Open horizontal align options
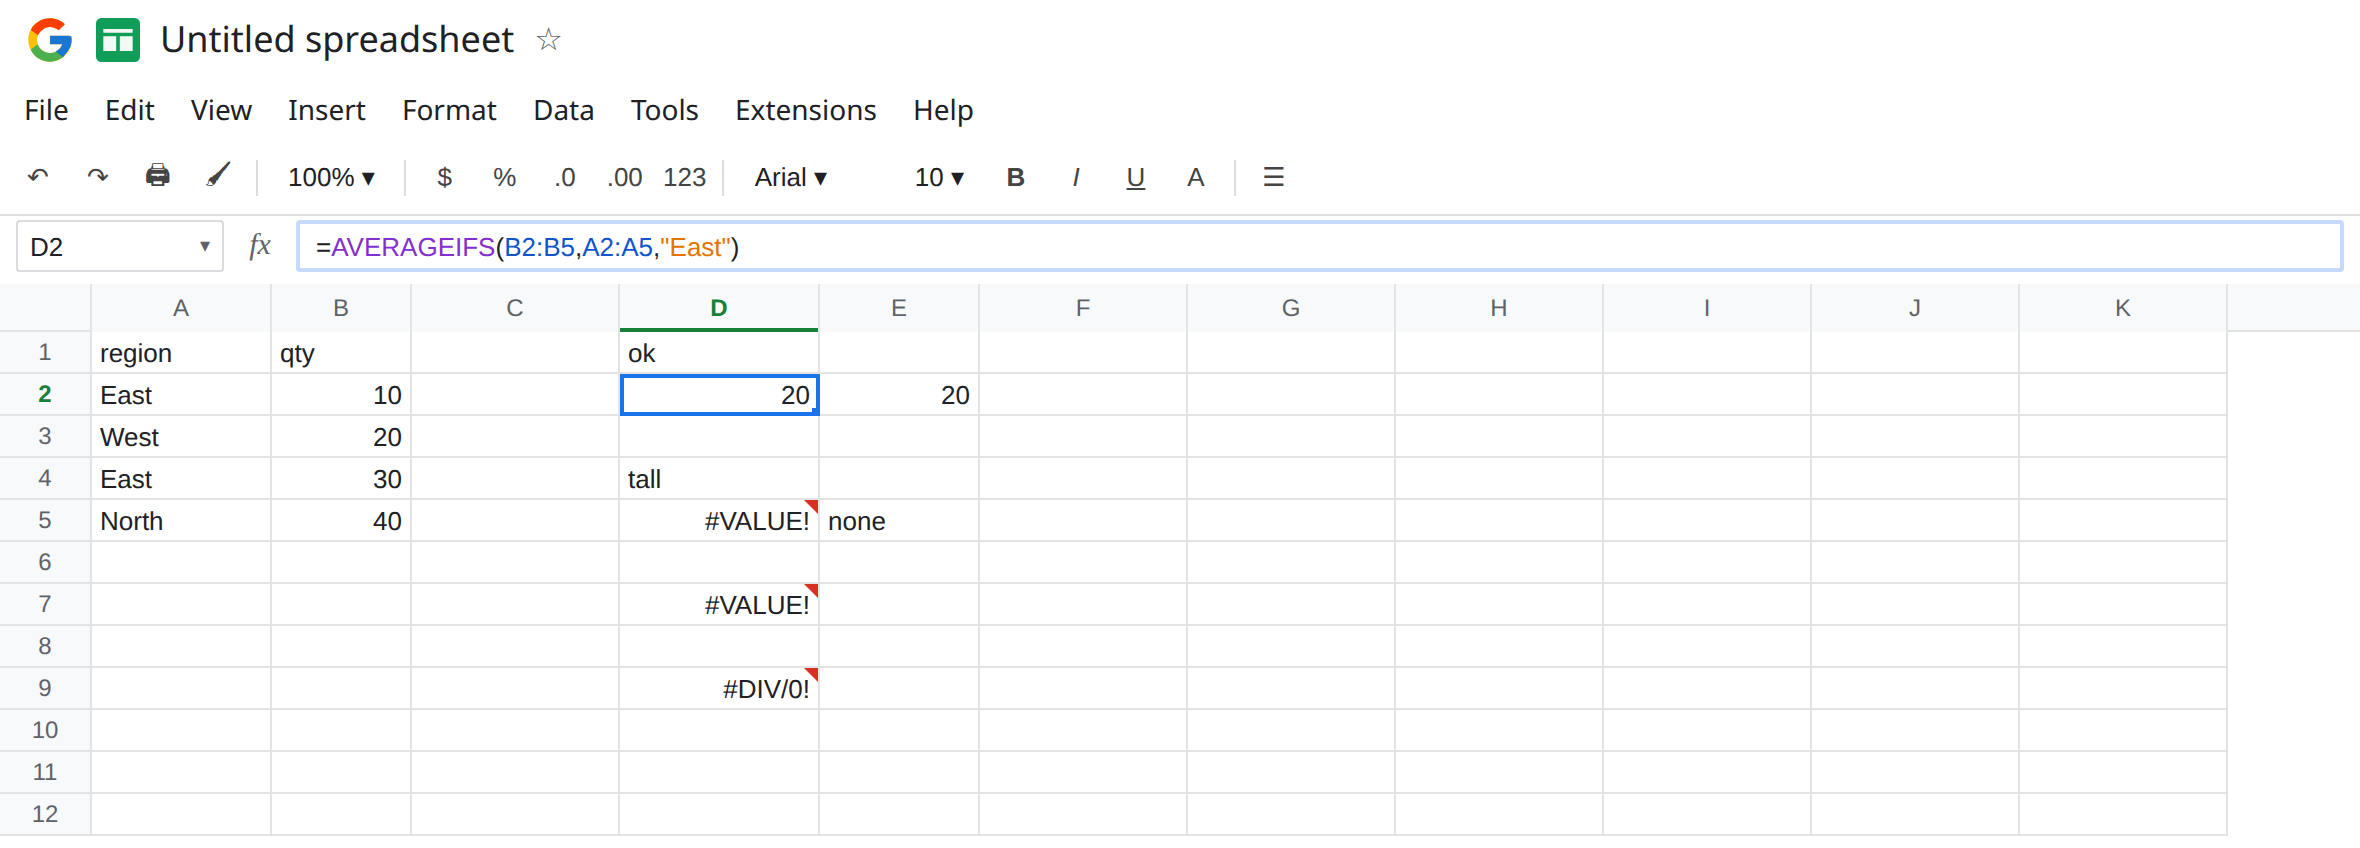 click(1273, 177)
